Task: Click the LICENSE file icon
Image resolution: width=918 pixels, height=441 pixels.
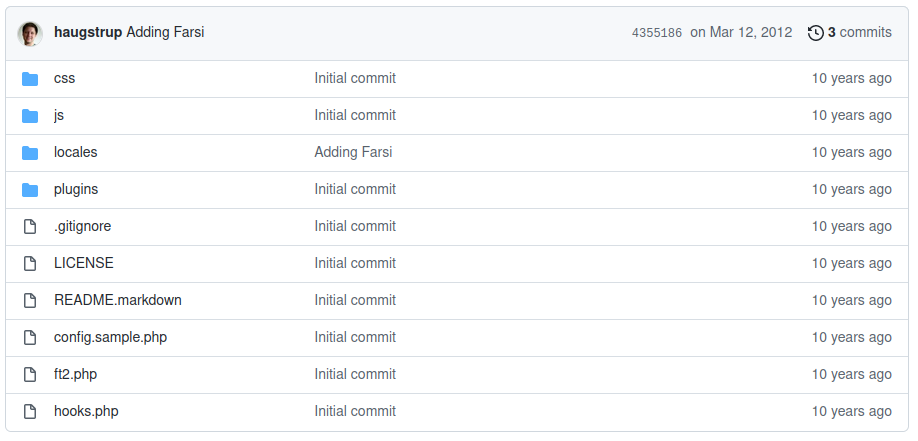Action: (x=30, y=264)
